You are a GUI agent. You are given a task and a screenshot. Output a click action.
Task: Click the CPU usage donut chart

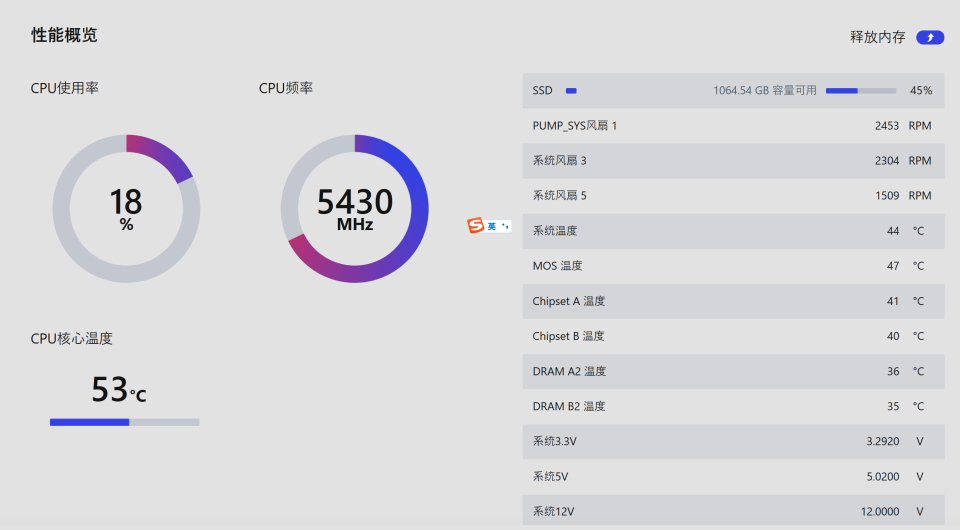(x=126, y=208)
